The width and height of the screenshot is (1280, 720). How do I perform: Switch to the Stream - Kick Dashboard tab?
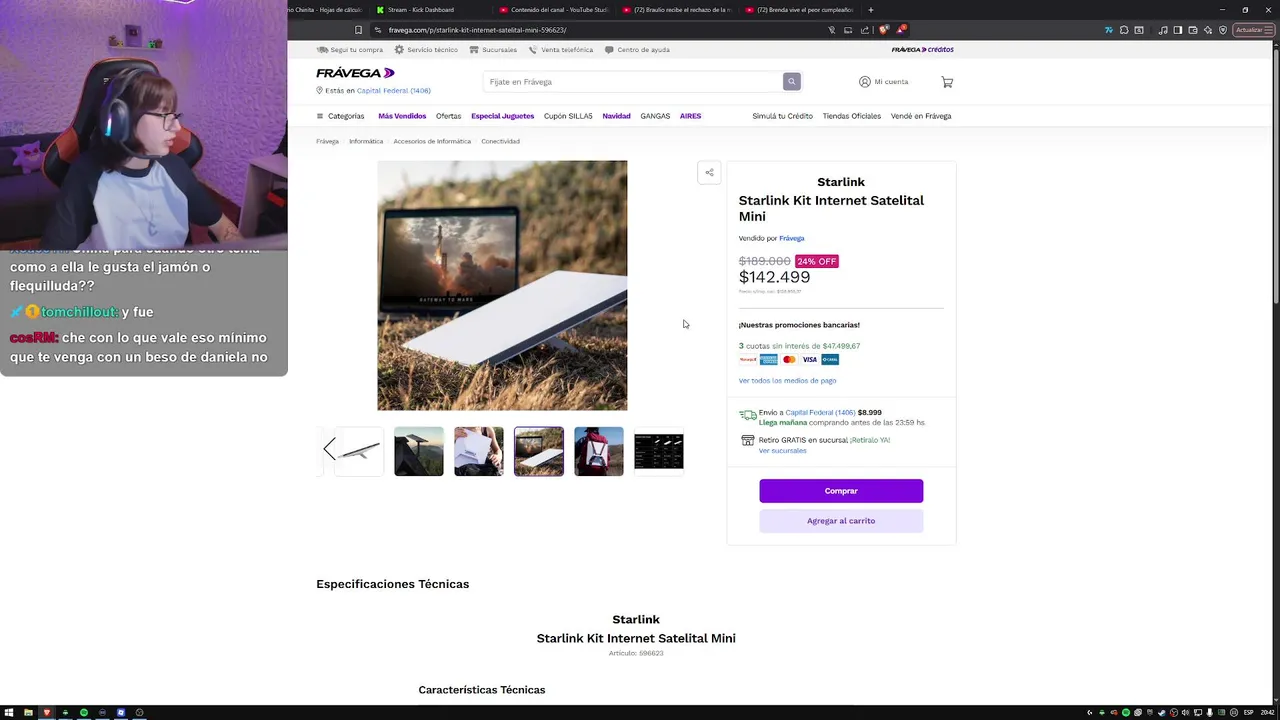click(420, 10)
